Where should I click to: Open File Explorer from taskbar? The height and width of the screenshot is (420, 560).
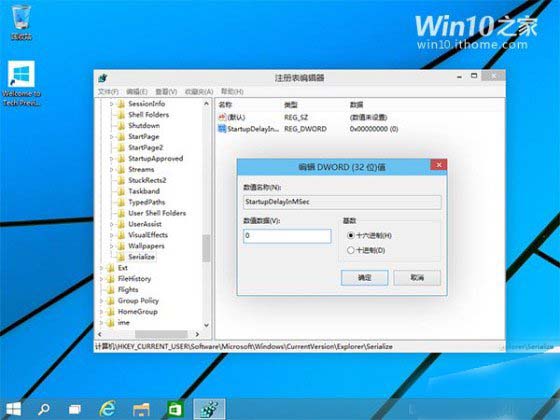[x=141, y=410]
